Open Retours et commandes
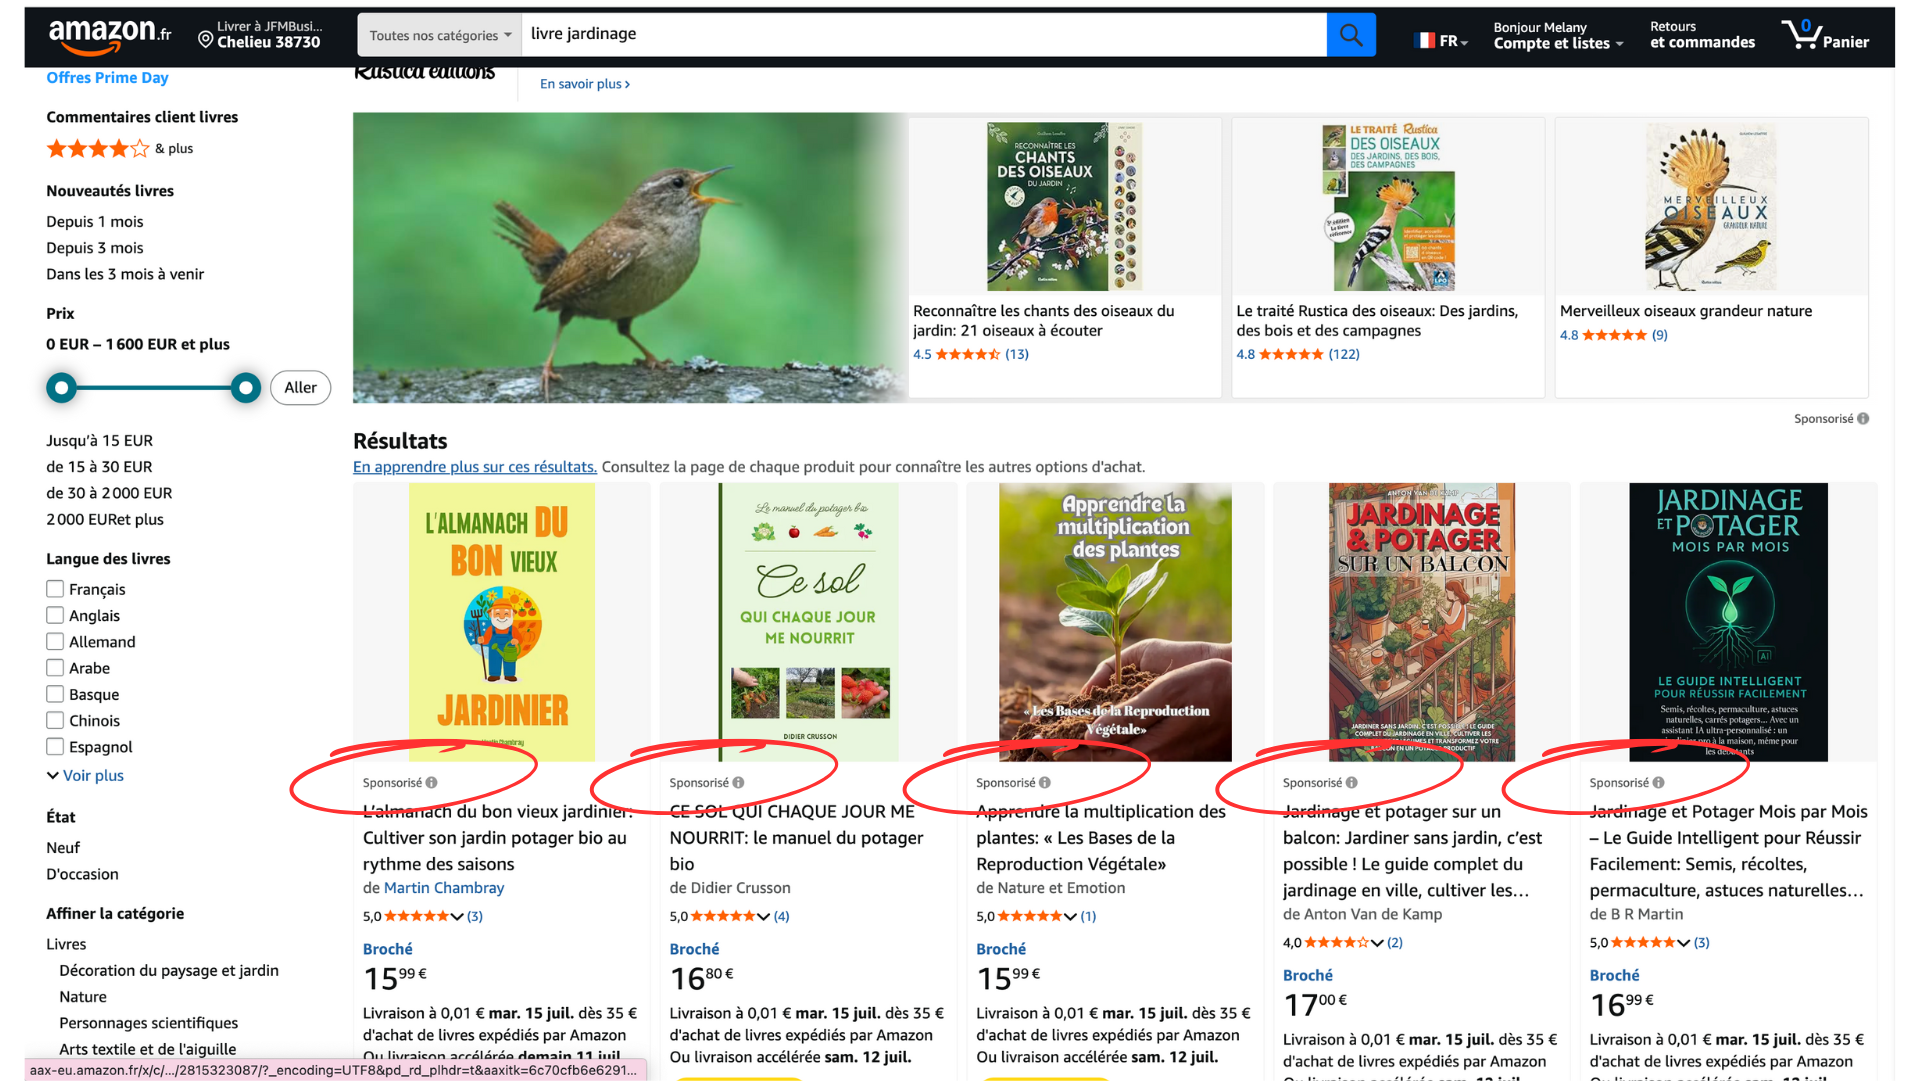 [1701, 35]
